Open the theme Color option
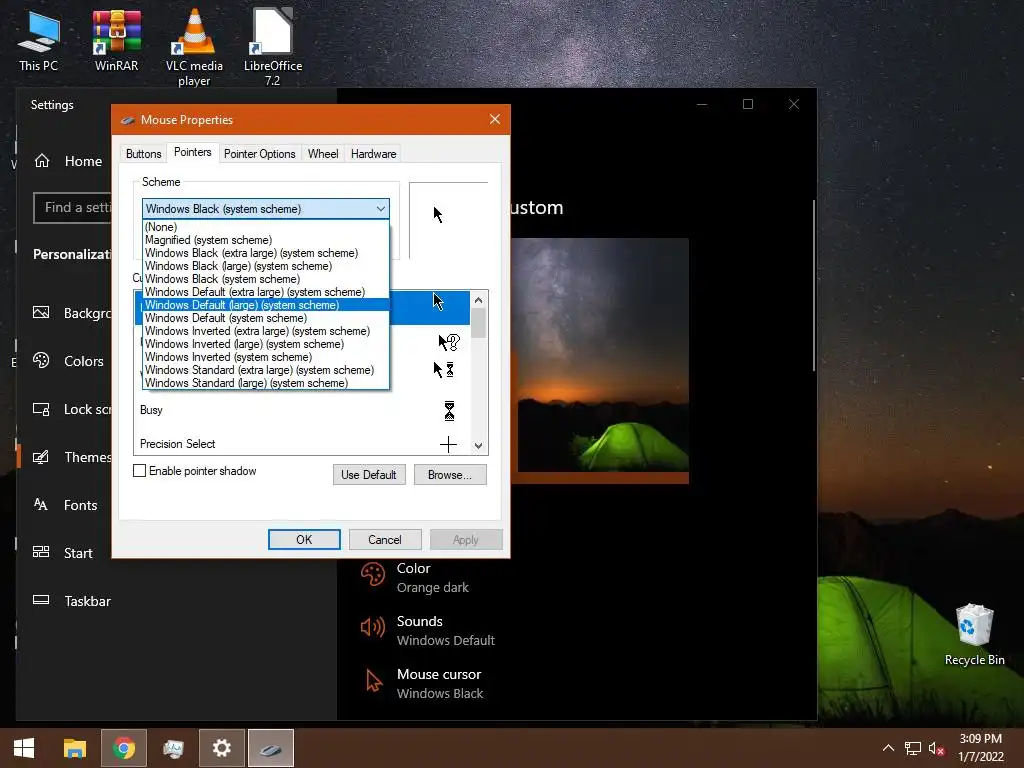Image resolution: width=1024 pixels, height=768 pixels. tap(414, 577)
